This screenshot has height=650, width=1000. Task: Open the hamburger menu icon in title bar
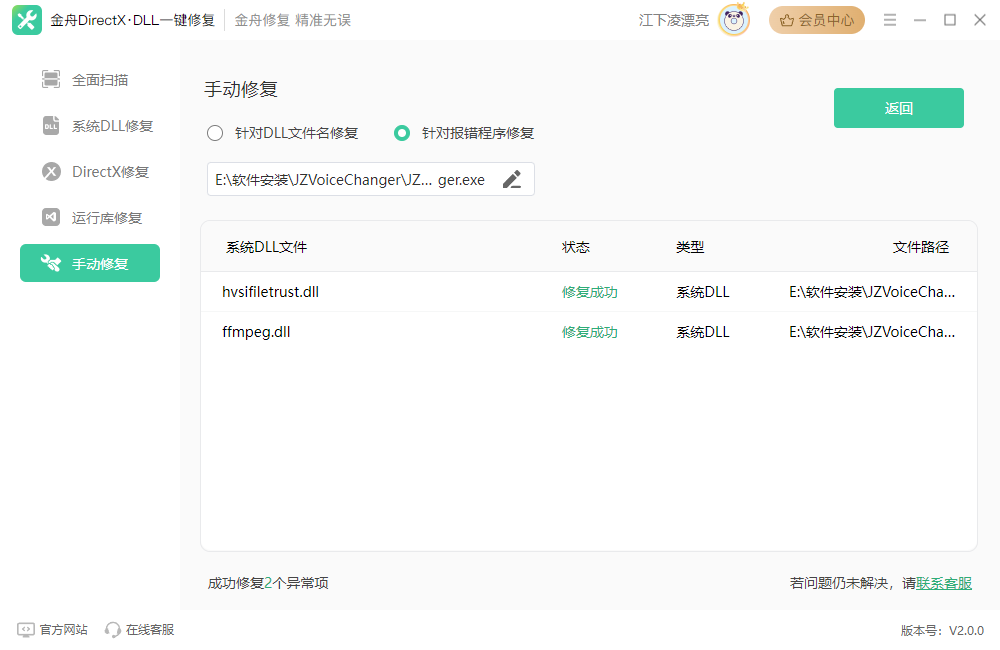(x=890, y=20)
